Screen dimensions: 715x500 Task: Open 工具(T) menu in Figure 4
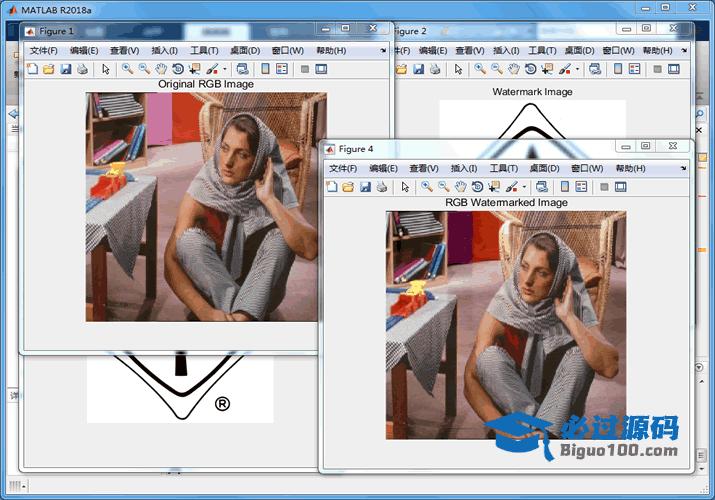tap(504, 169)
